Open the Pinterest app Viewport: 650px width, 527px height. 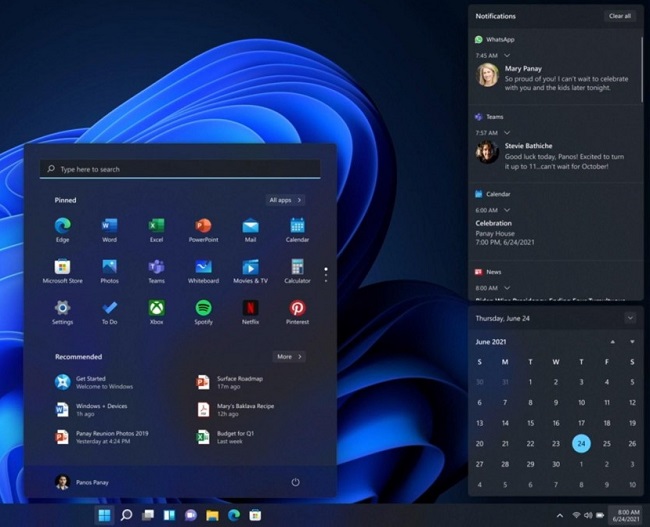point(297,312)
